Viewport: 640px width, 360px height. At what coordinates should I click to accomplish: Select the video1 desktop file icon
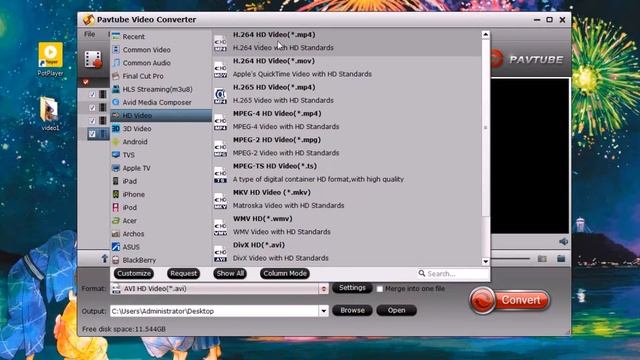[50, 113]
